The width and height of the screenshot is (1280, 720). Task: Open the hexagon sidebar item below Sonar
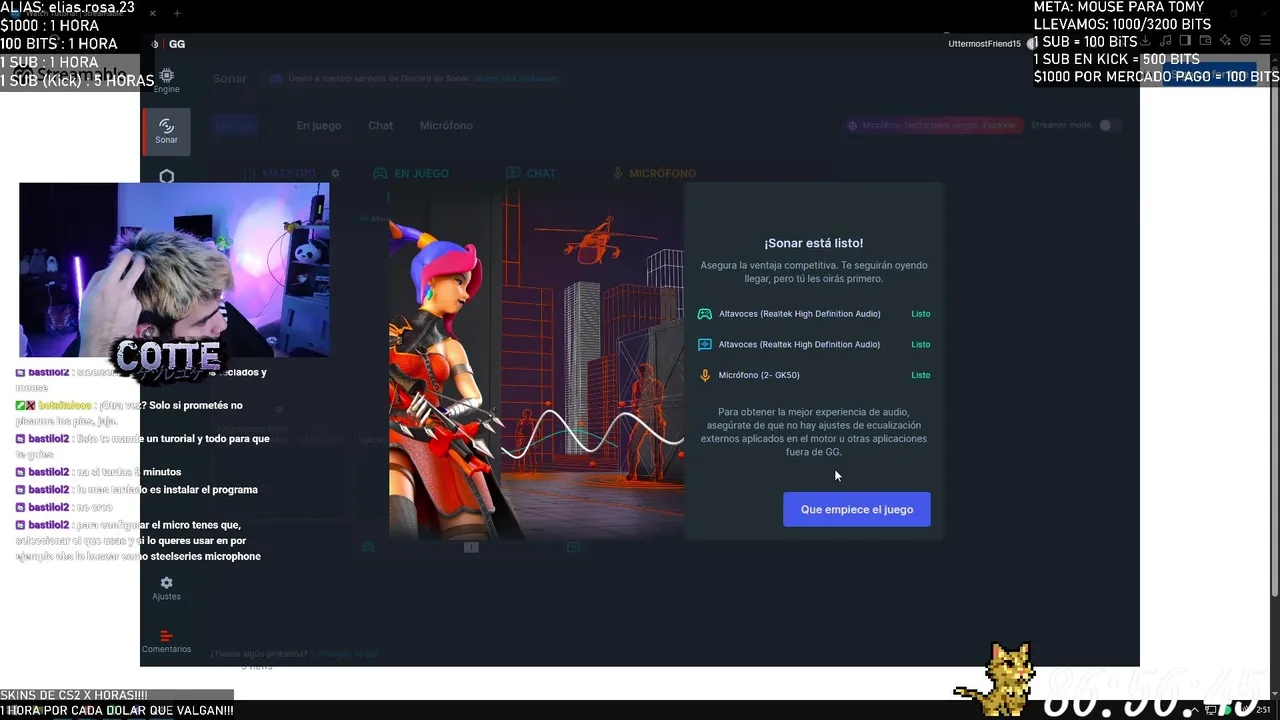pos(166,177)
